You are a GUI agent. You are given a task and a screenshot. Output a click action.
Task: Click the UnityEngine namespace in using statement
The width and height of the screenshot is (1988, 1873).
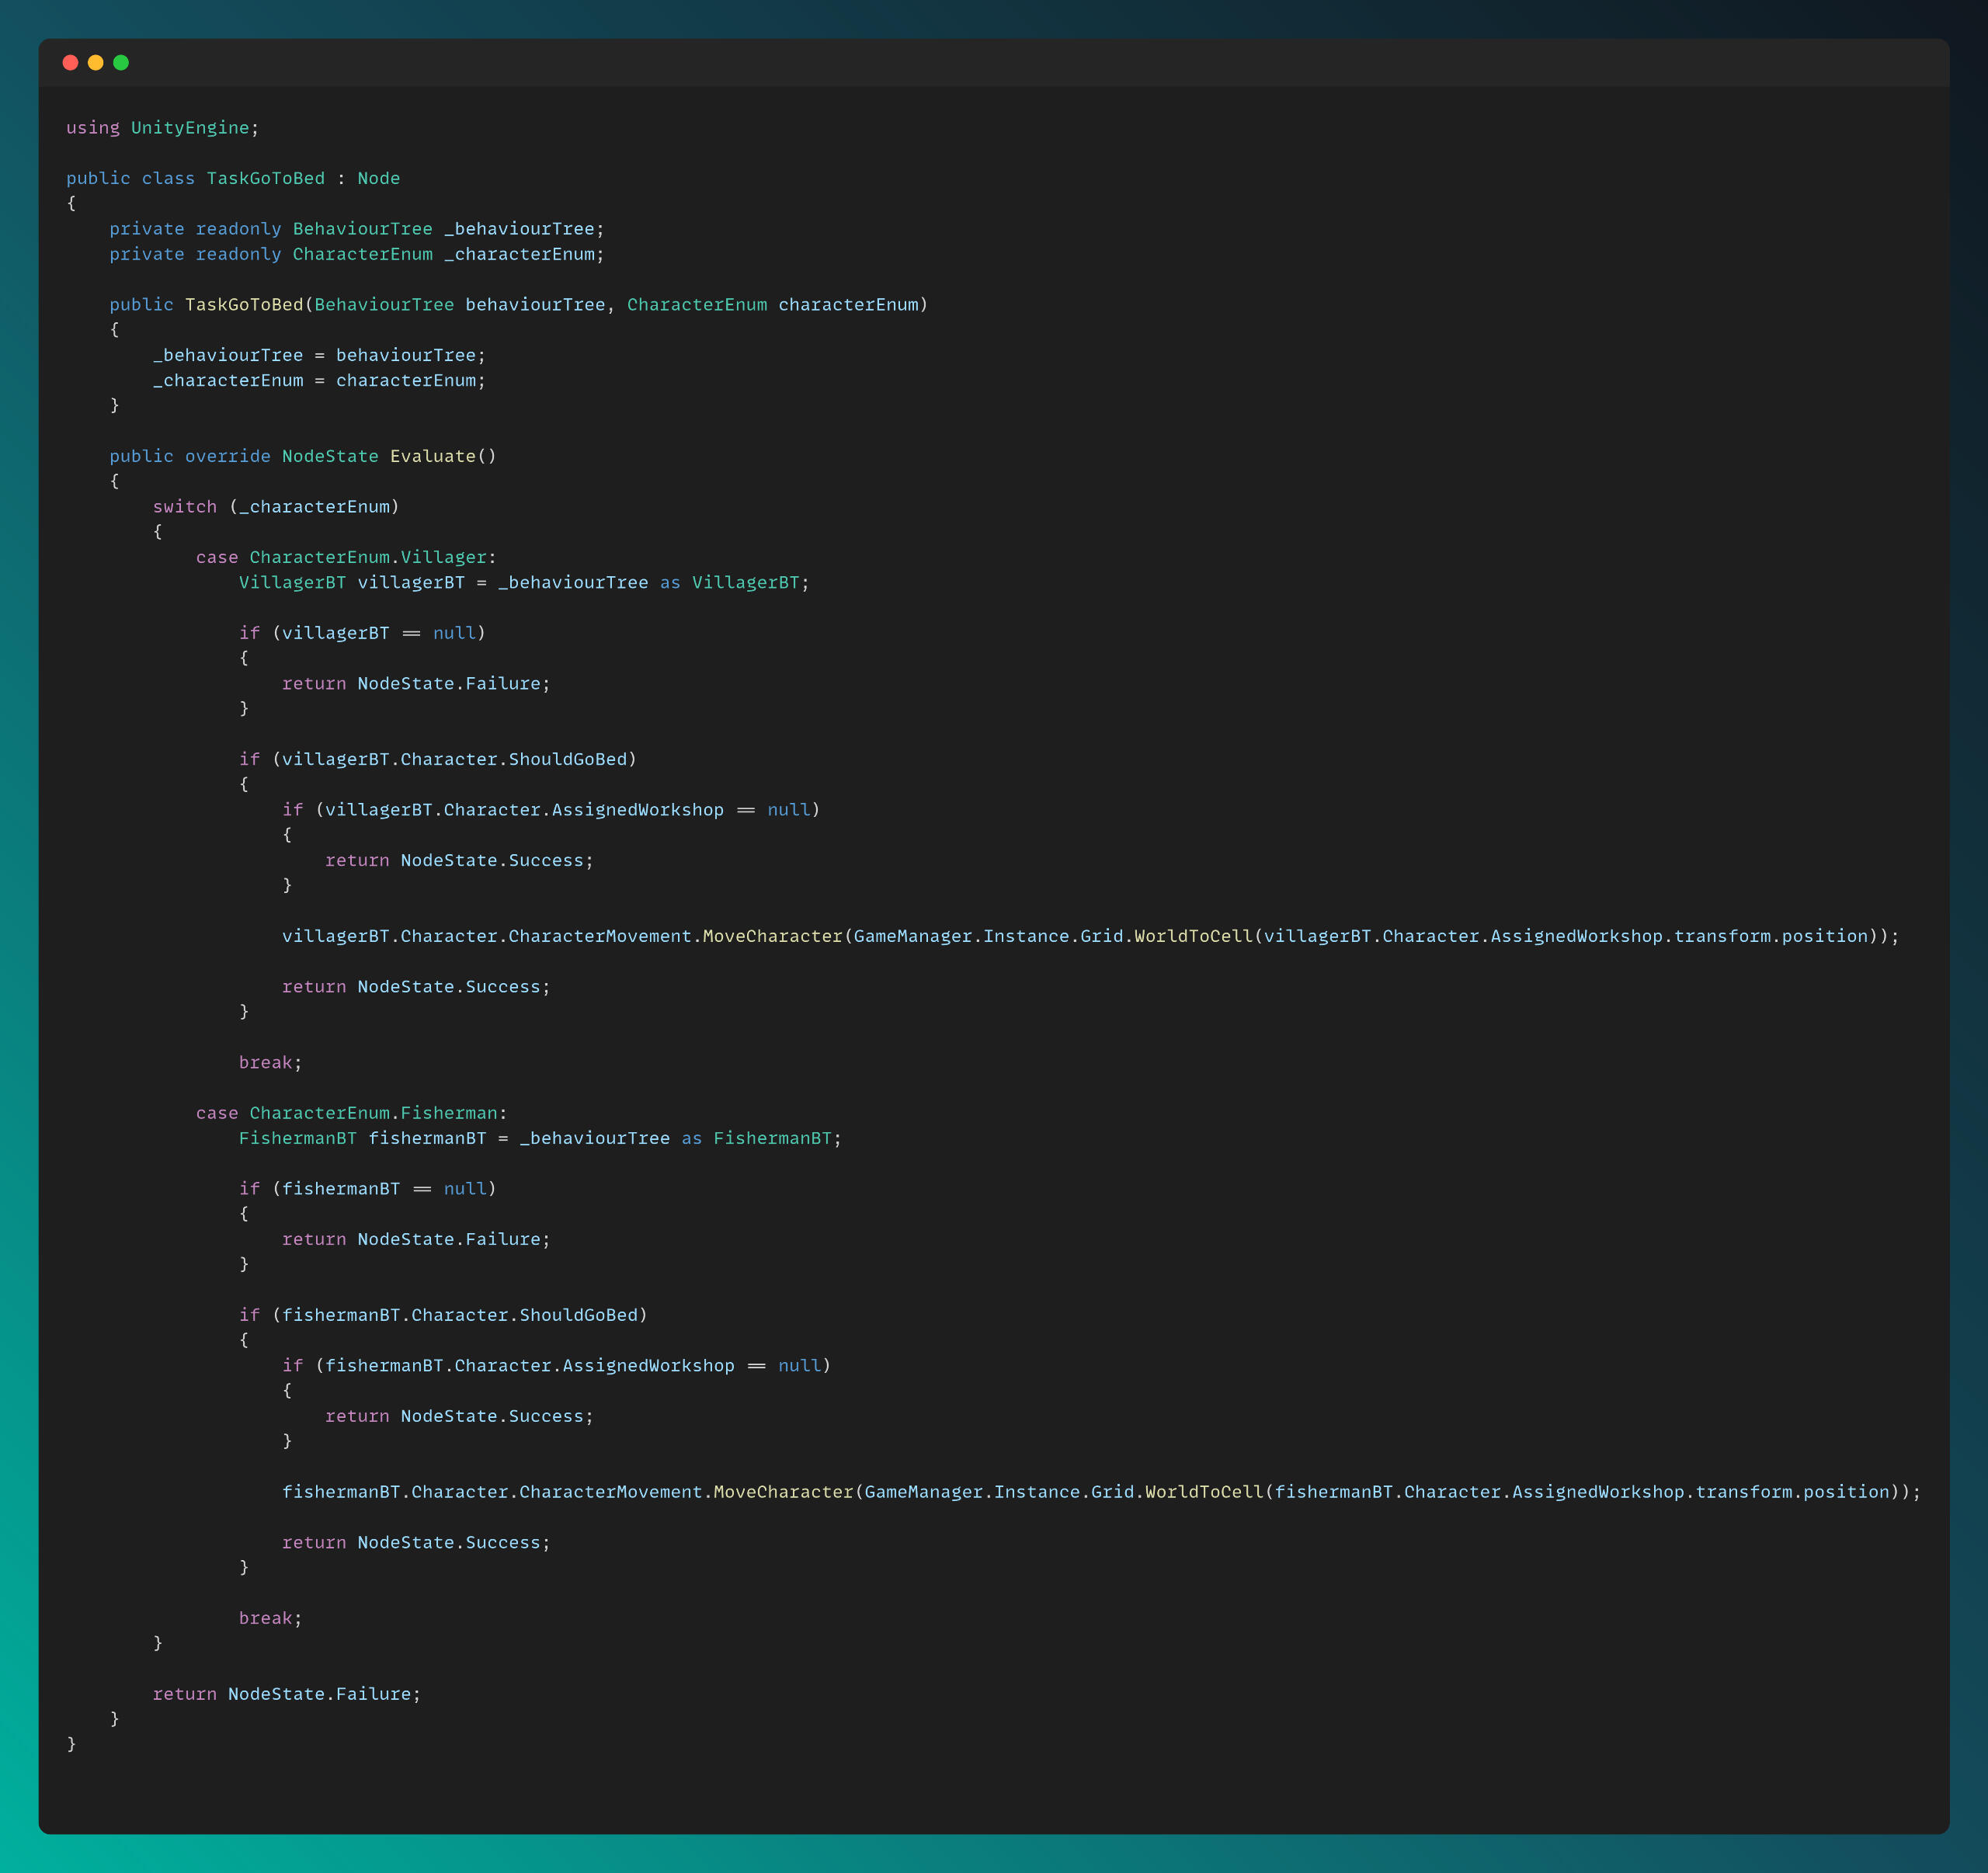click(189, 128)
